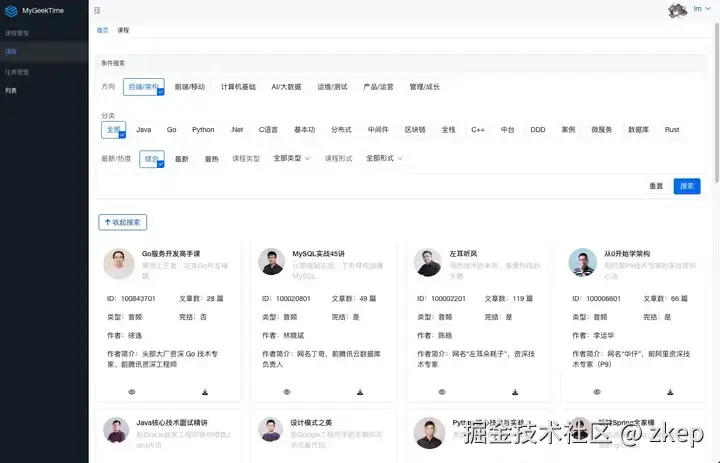Open 列表 in the left sidebar
The height and width of the screenshot is (463, 720).
[x=11, y=90]
